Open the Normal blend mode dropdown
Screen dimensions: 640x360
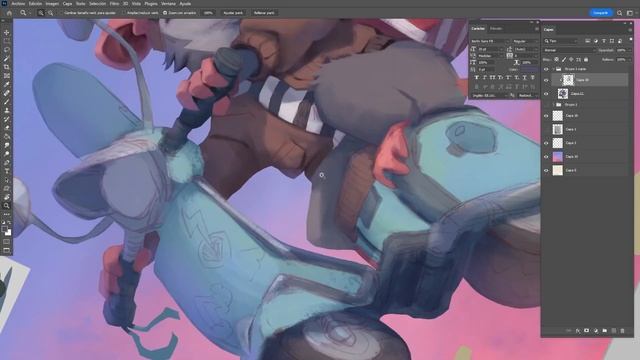[570, 50]
